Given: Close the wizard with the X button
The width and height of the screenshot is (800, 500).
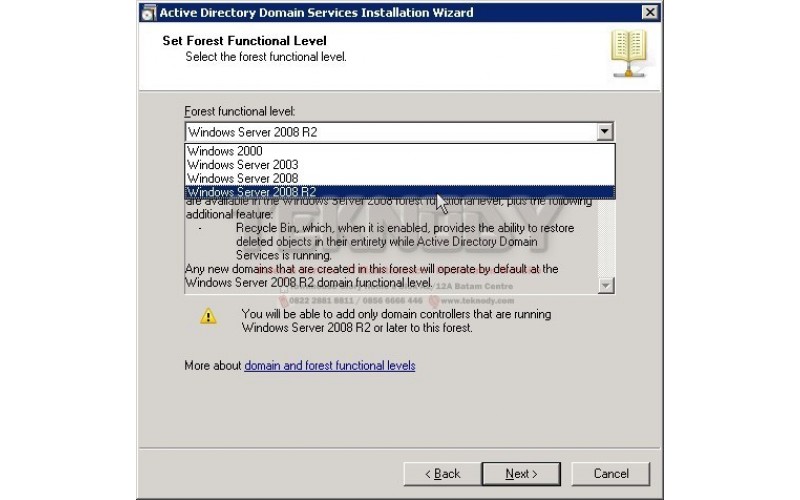Looking at the screenshot, I should pyautogui.click(x=649, y=12).
